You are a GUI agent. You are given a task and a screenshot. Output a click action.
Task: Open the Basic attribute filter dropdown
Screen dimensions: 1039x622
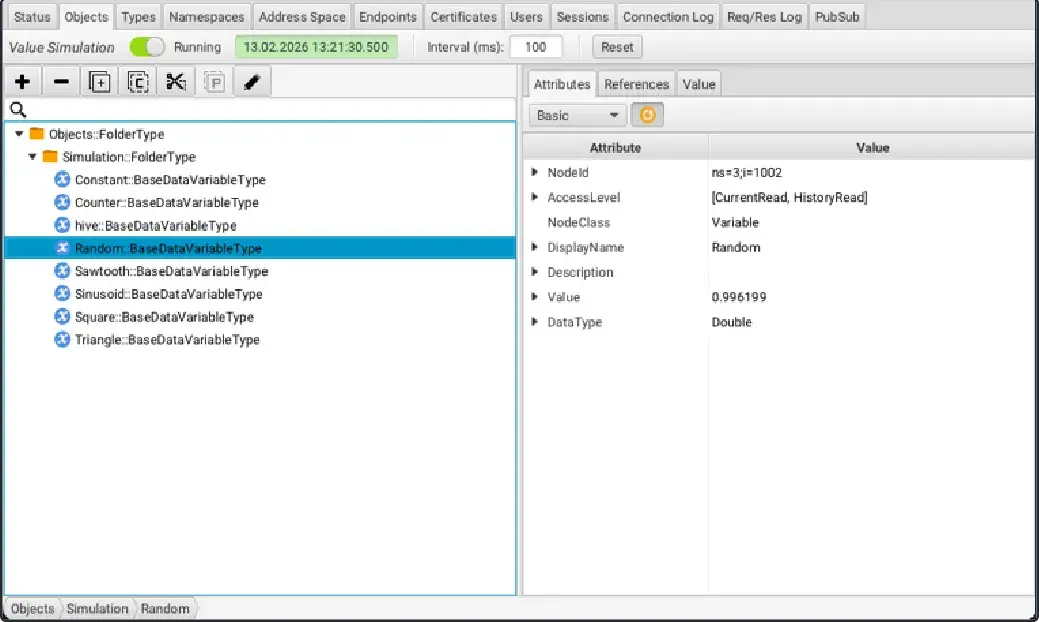(x=577, y=115)
